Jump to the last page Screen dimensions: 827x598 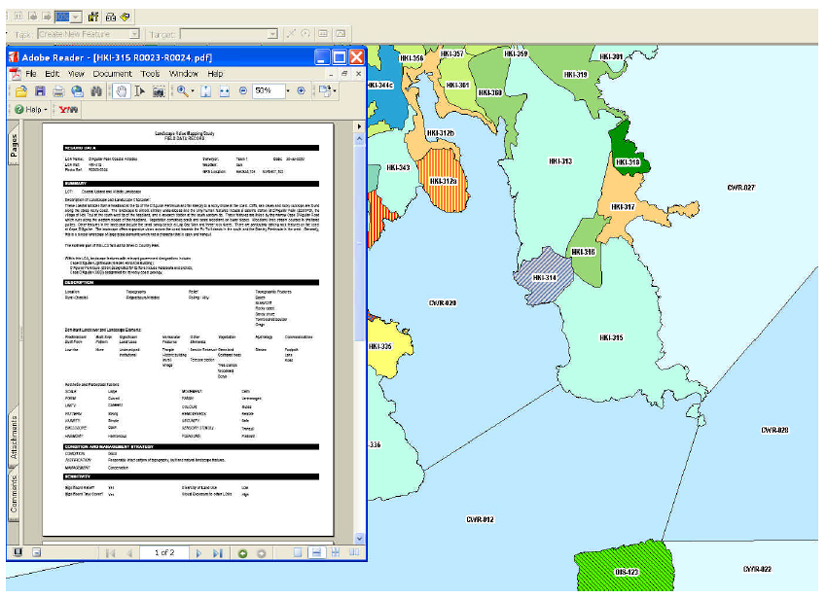click(x=217, y=553)
